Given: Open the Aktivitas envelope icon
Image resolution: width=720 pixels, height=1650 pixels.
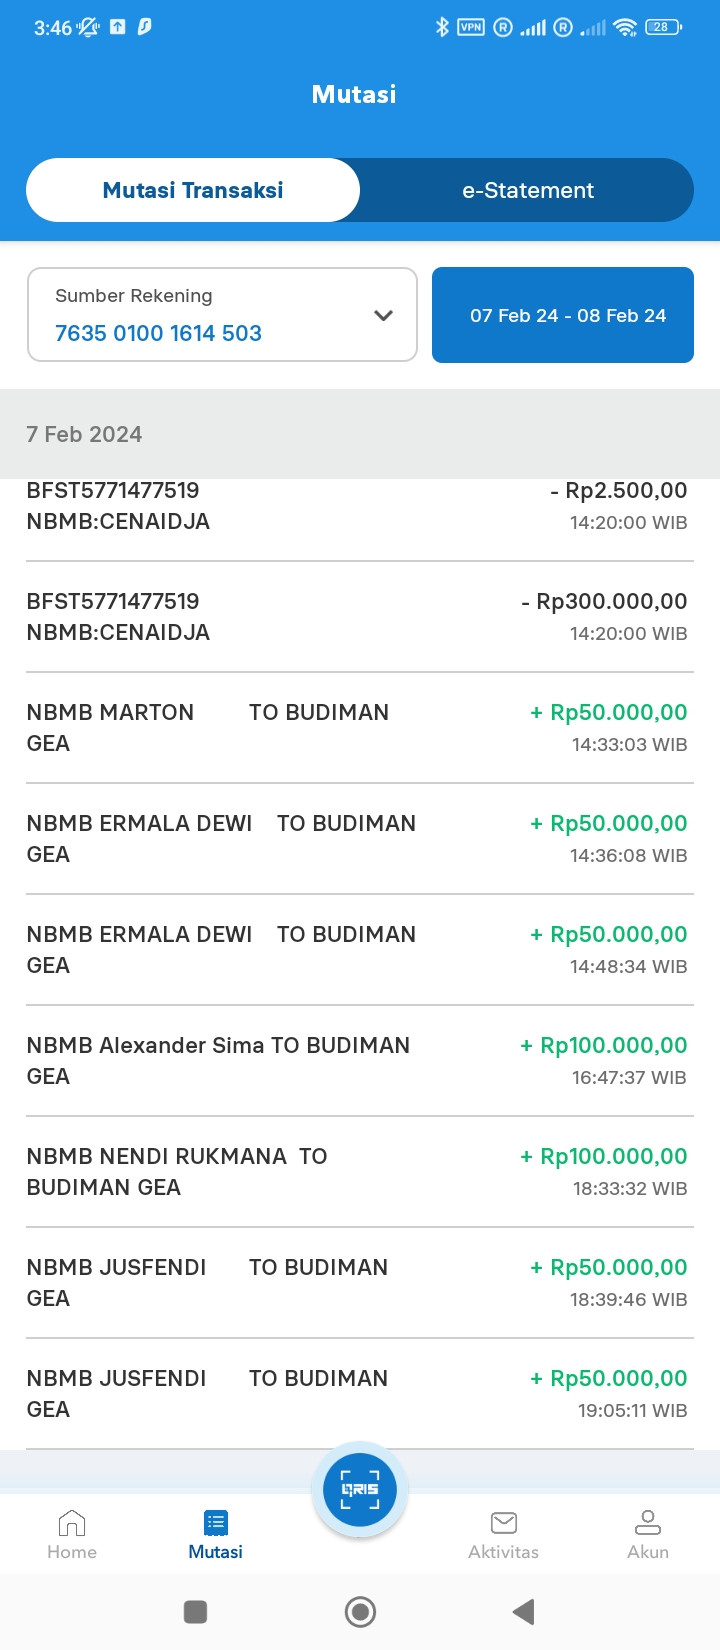Looking at the screenshot, I should [504, 1523].
